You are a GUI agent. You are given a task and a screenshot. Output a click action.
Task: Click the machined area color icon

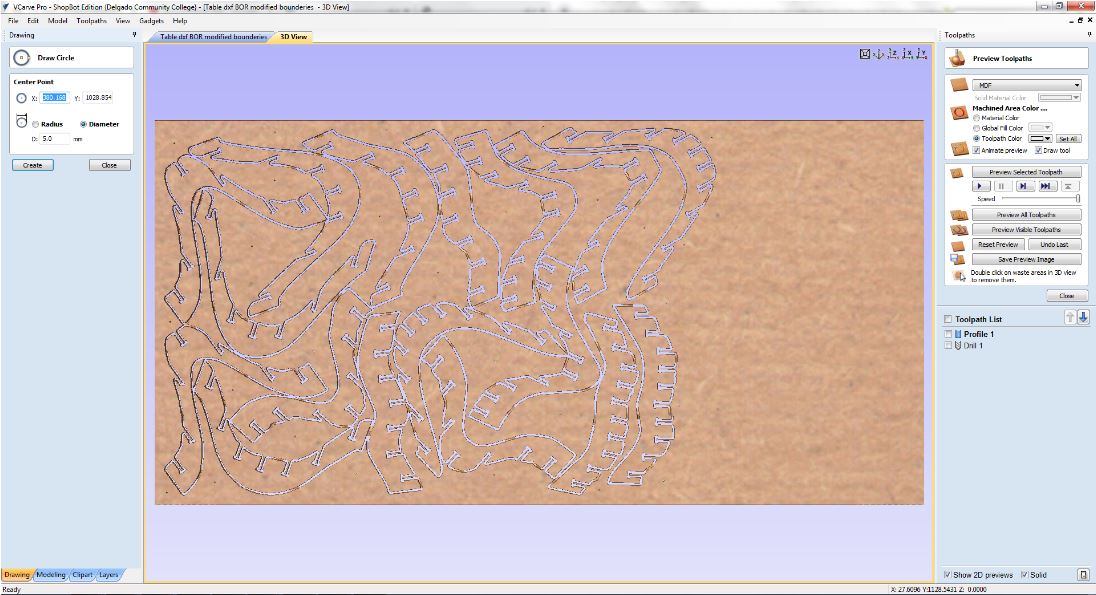coord(959,113)
